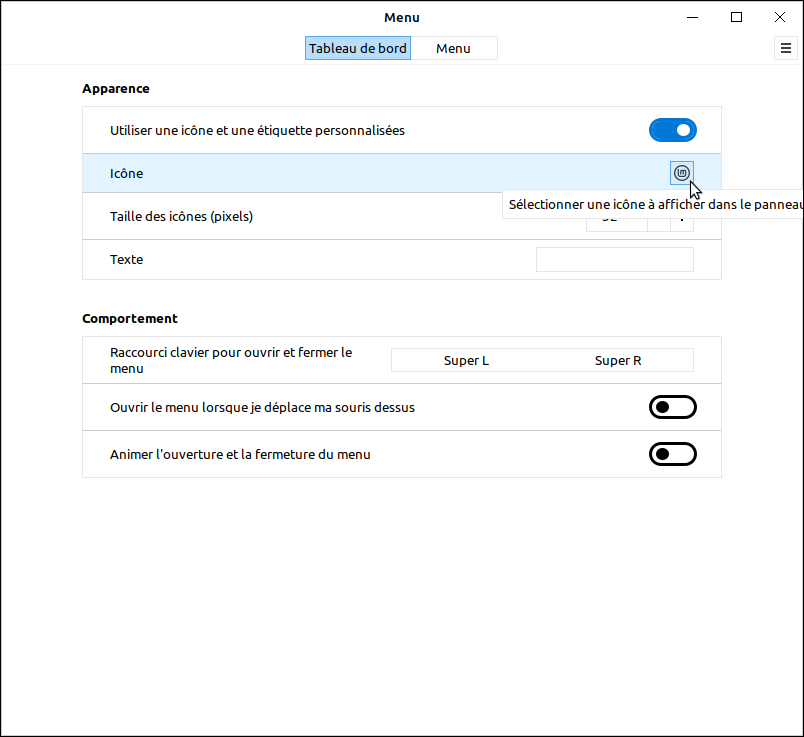Click the Icône row label
Image resolution: width=804 pixels, height=737 pixels.
pyautogui.click(x=127, y=173)
